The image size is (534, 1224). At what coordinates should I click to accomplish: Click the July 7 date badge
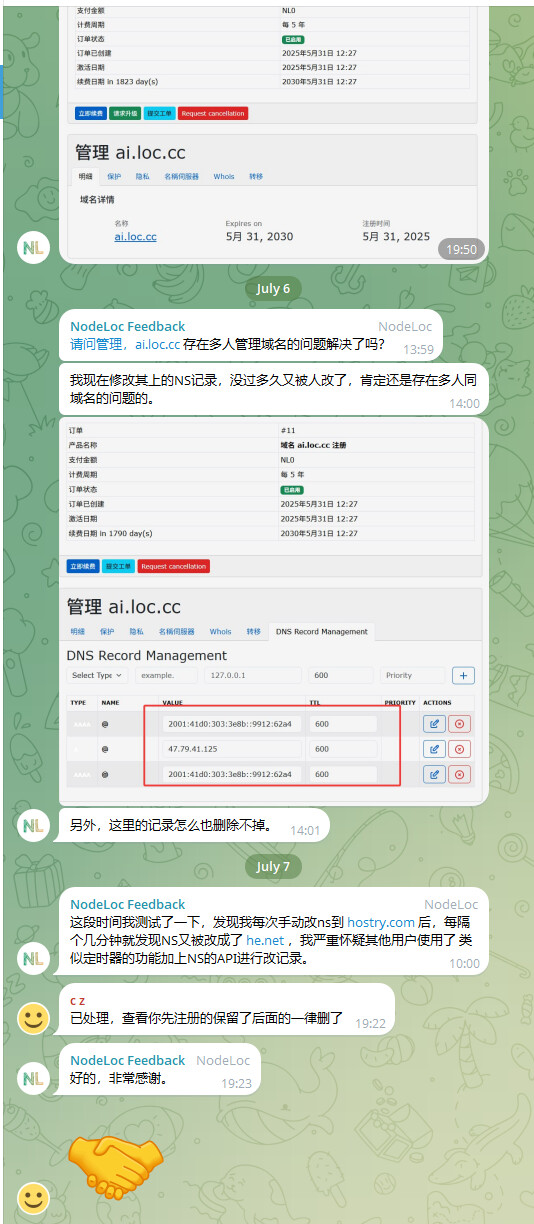click(x=273, y=867)
